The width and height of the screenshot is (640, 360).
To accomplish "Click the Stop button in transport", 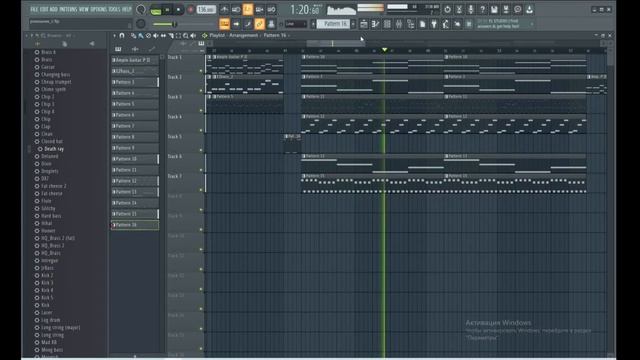I will coord(178,9).
